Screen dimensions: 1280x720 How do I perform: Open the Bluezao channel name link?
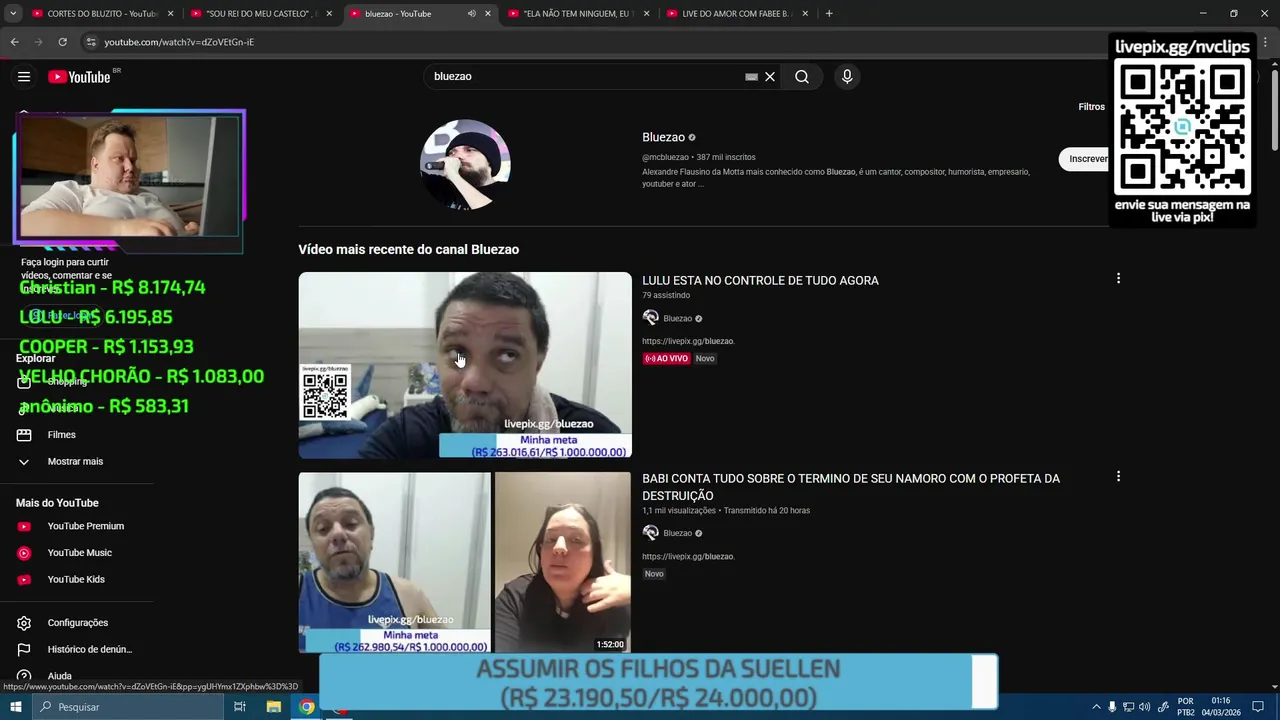(x=663, y=137)
